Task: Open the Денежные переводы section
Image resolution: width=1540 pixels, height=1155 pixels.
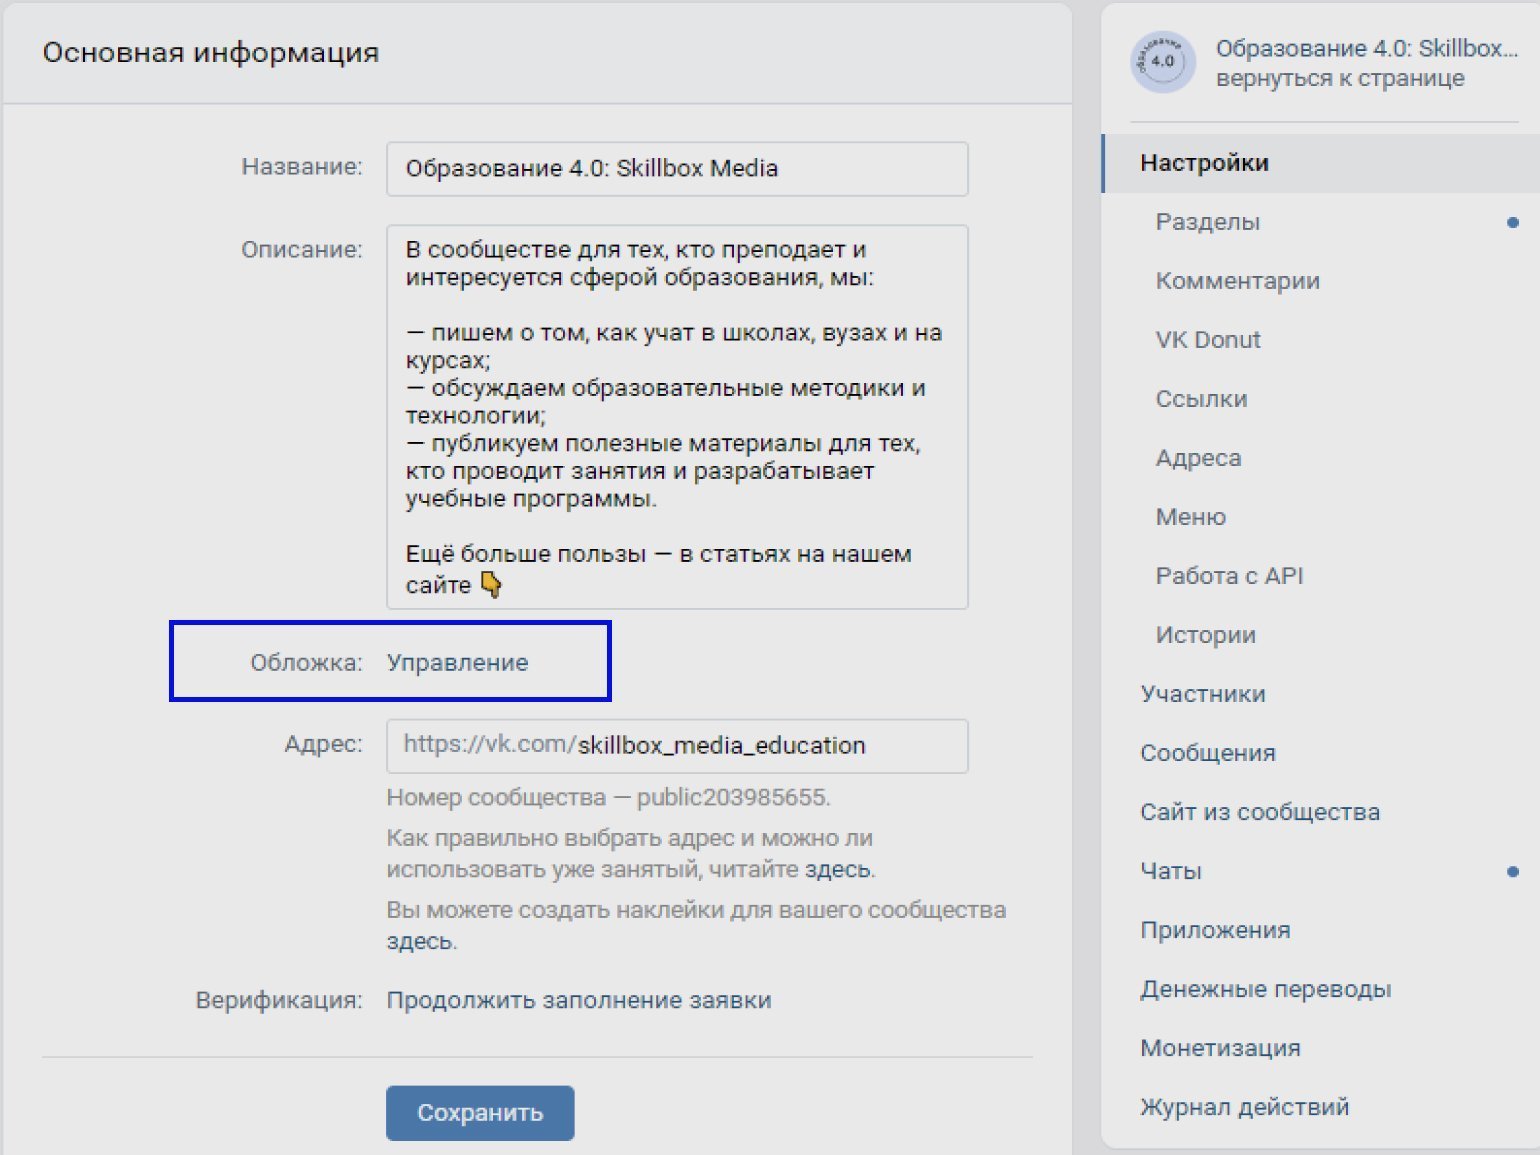Action: point(1266,989)
